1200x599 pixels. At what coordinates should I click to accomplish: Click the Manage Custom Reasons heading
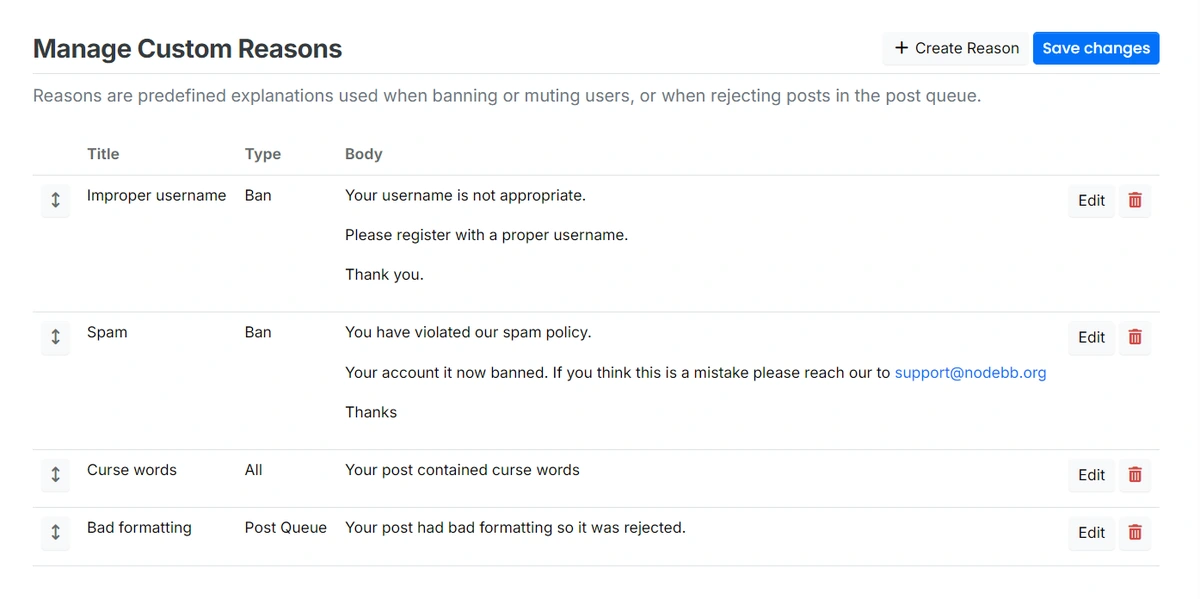click(188, 49)
